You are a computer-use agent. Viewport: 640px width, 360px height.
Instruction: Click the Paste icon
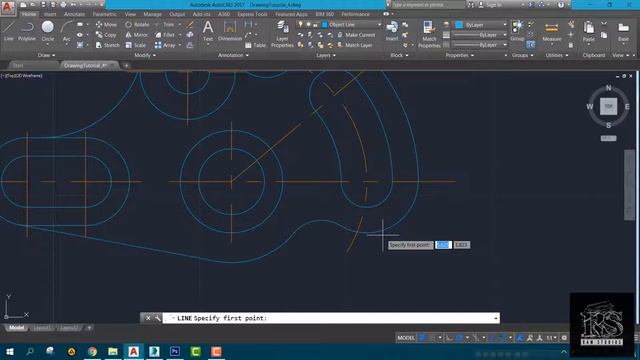[589, 31]
